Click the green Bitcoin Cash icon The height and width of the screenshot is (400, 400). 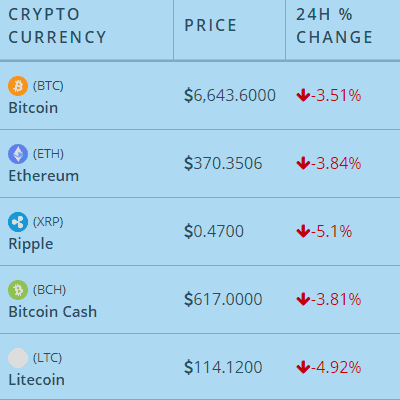point(18,290)
